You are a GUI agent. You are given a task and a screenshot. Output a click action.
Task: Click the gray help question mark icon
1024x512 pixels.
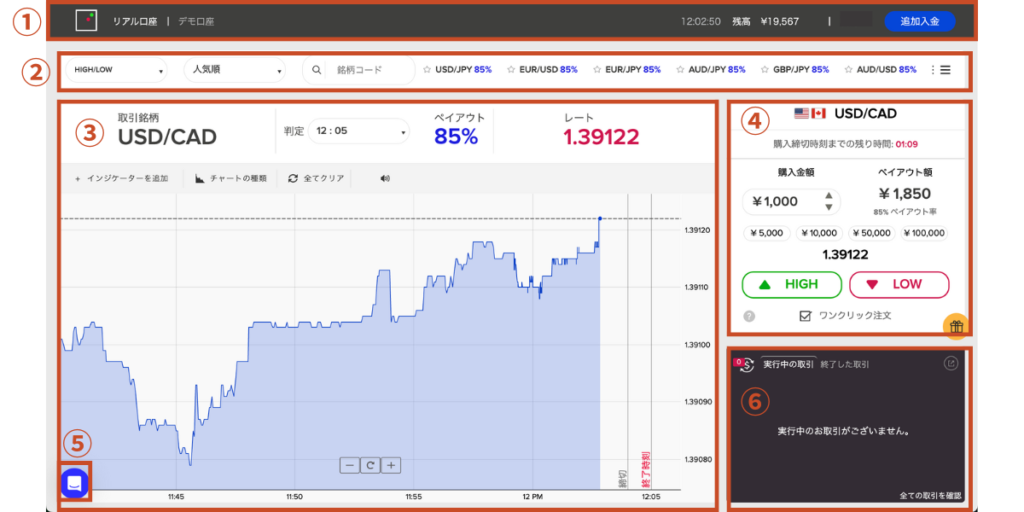pos(750,316)
